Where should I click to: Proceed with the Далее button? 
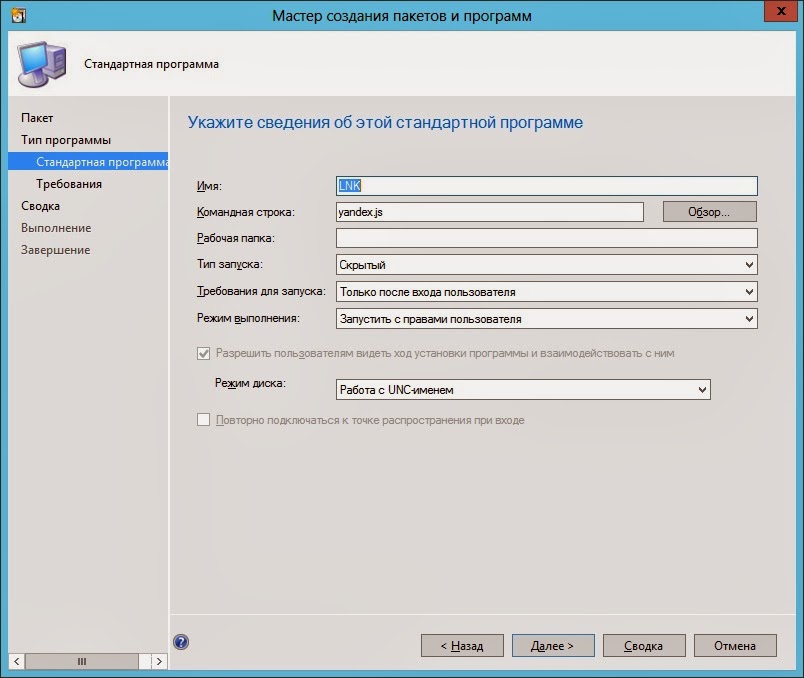click(x=553, y=646)
